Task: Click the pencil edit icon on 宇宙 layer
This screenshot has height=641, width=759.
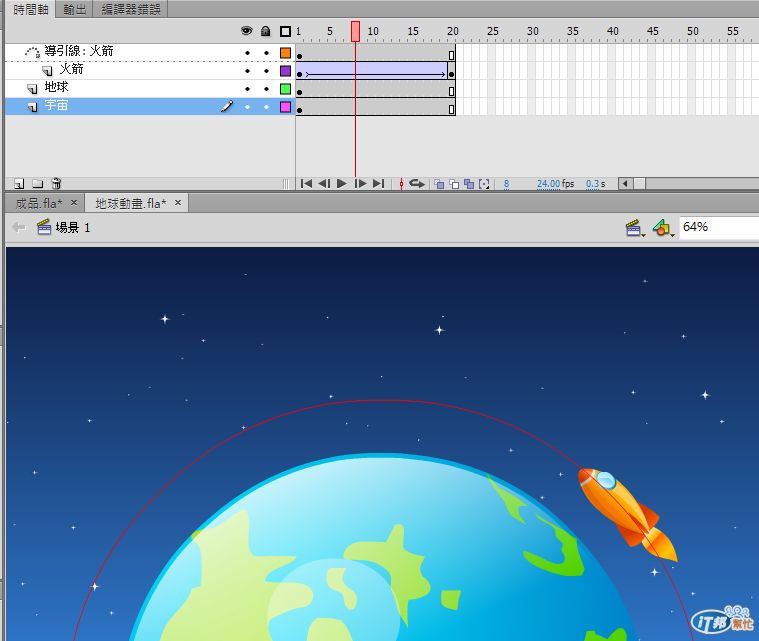Action: (x=227, y=106)
